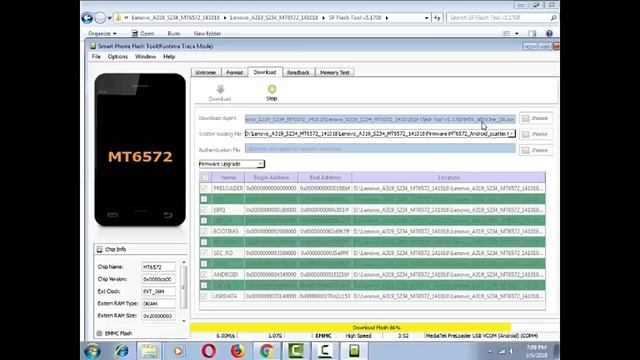Open Internet Explorer from taskbar
This screenshot has height=360, width=640.
click(x=122, y=351)
